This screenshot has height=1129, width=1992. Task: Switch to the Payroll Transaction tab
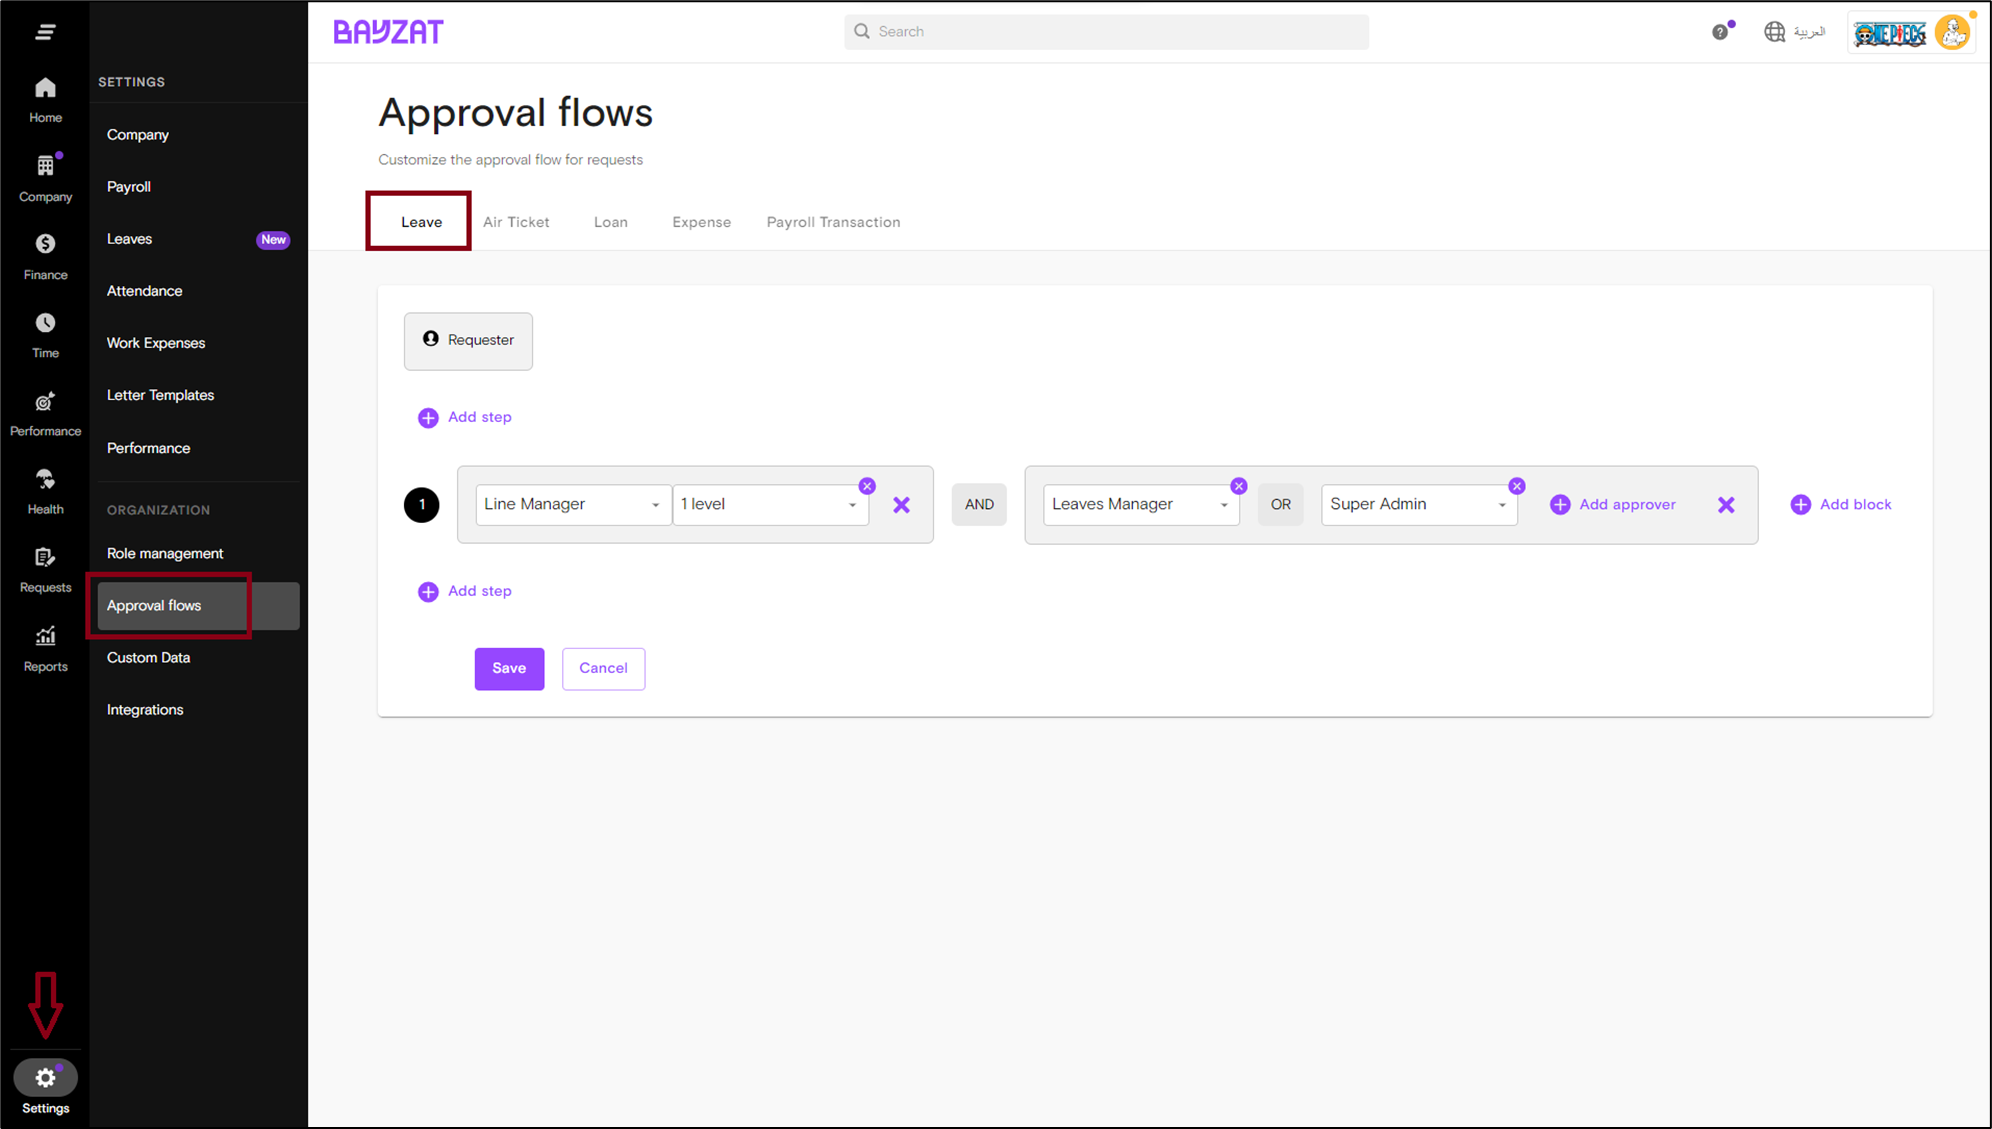tap(833, 222)
